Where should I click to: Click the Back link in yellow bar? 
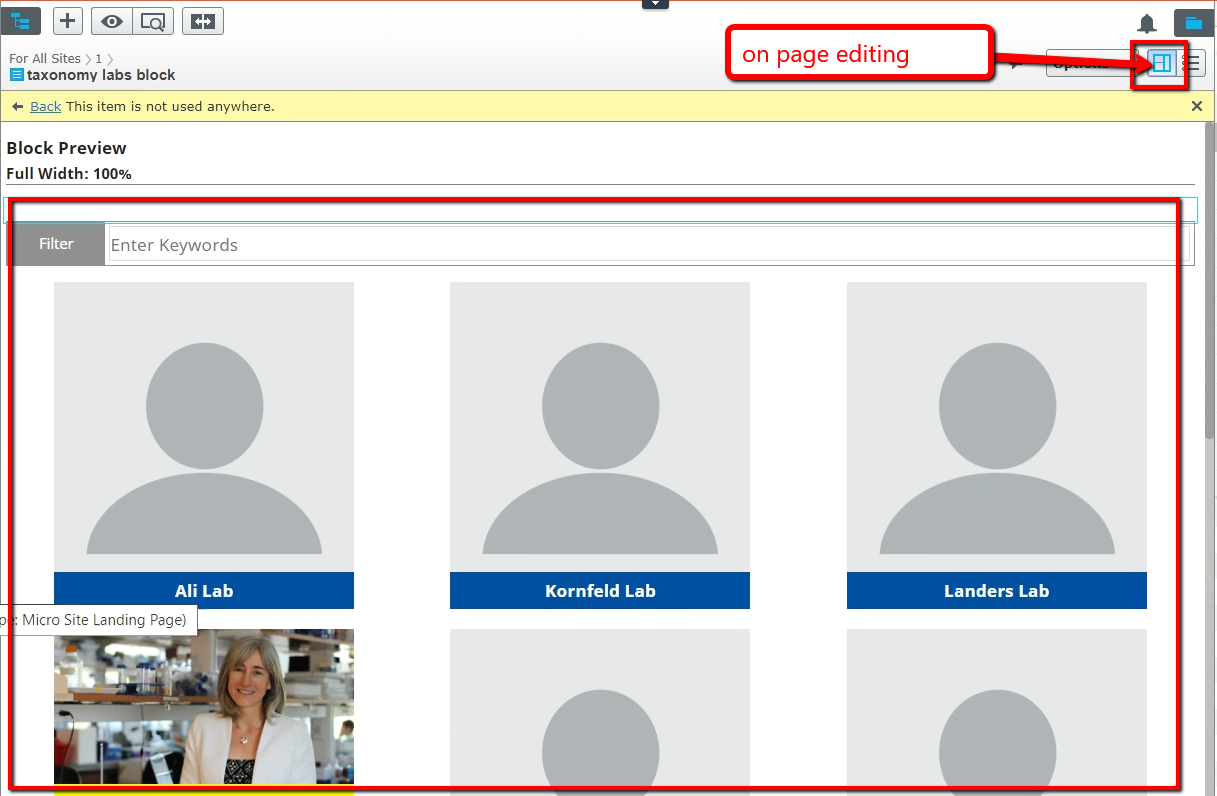pyautogui.click(x=45, y=106)
